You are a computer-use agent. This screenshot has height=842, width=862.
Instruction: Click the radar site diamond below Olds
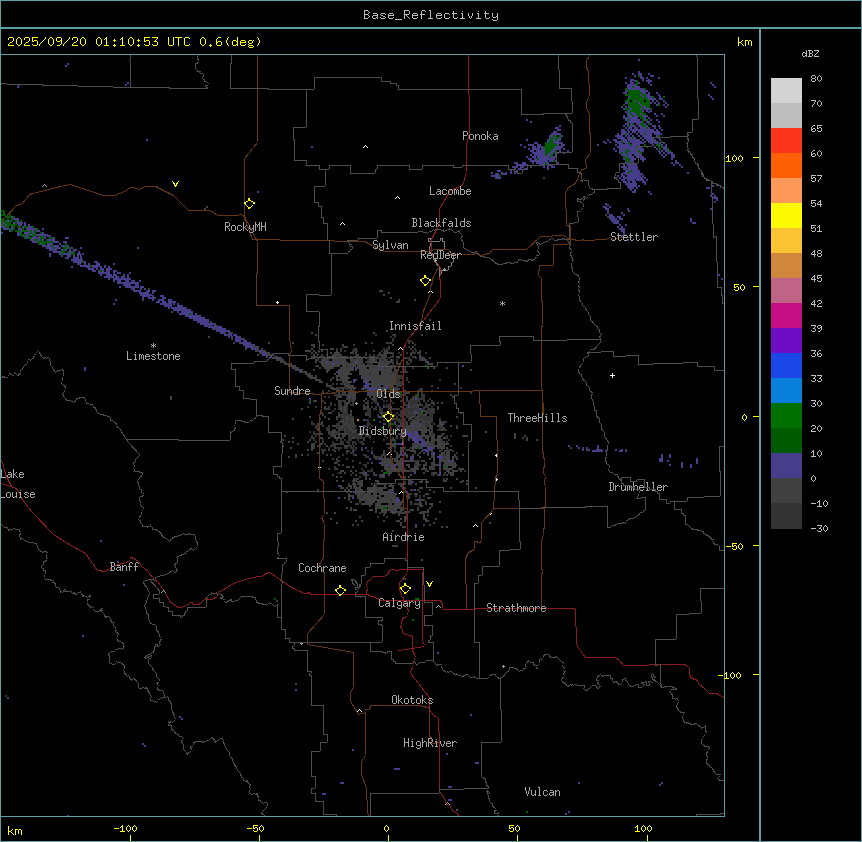[x=388, y=417]
